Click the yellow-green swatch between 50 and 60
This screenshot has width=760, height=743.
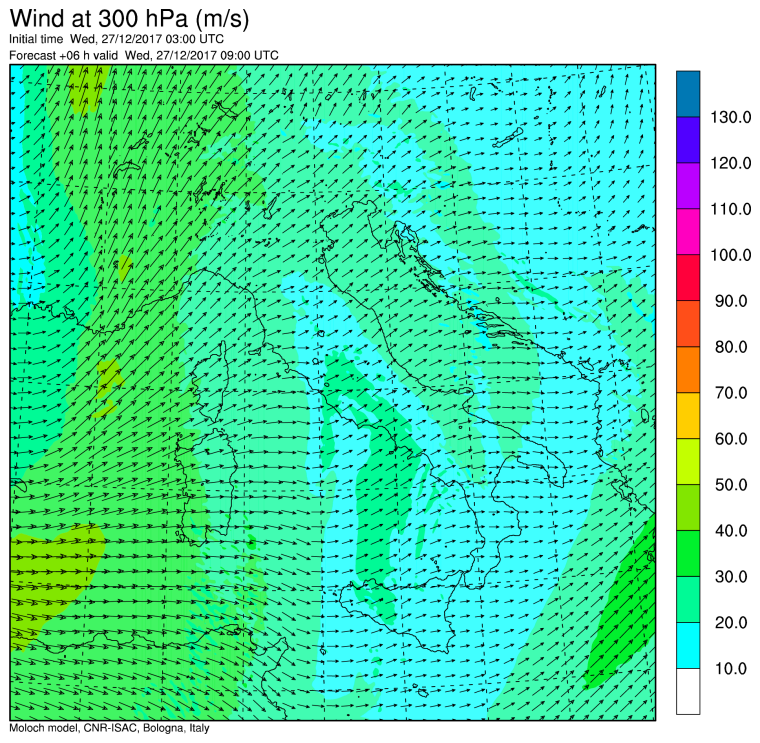[x=688, y=461]
